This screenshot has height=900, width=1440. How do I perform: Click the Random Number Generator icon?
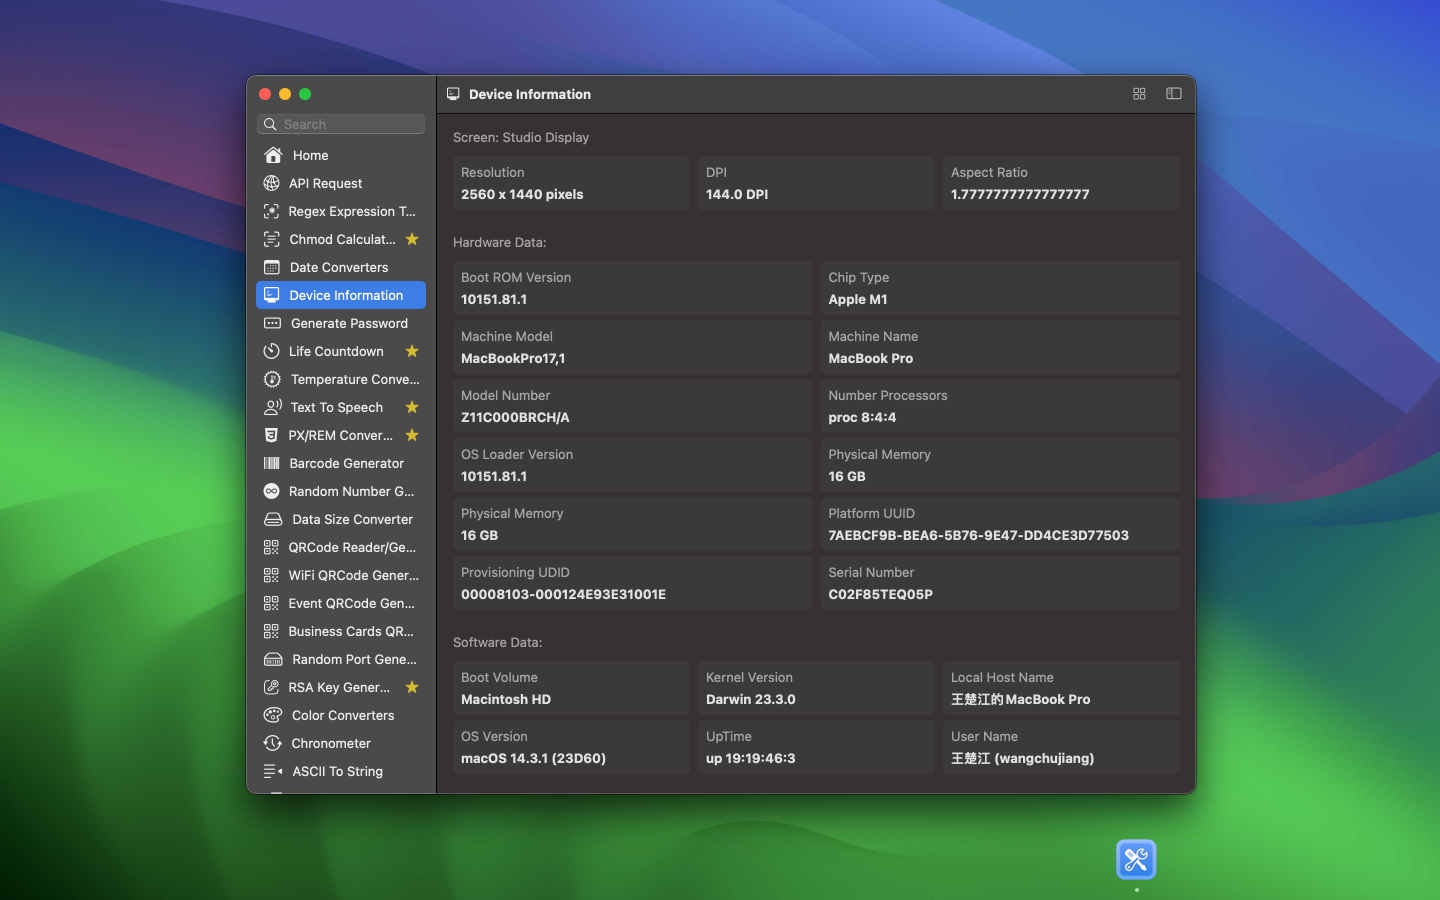click(x=271, y=491)
